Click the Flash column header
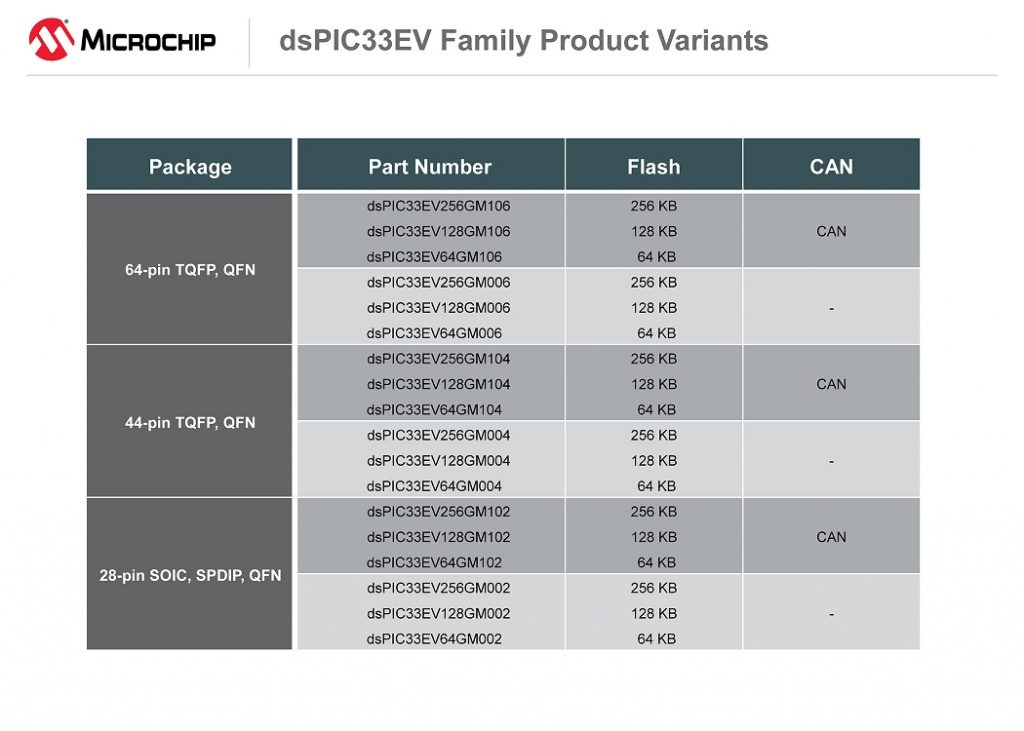 click(x=653, y=167)
